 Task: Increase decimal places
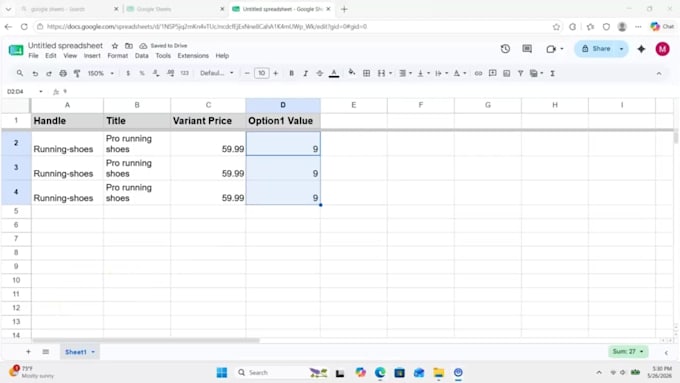tap(170, 73)
